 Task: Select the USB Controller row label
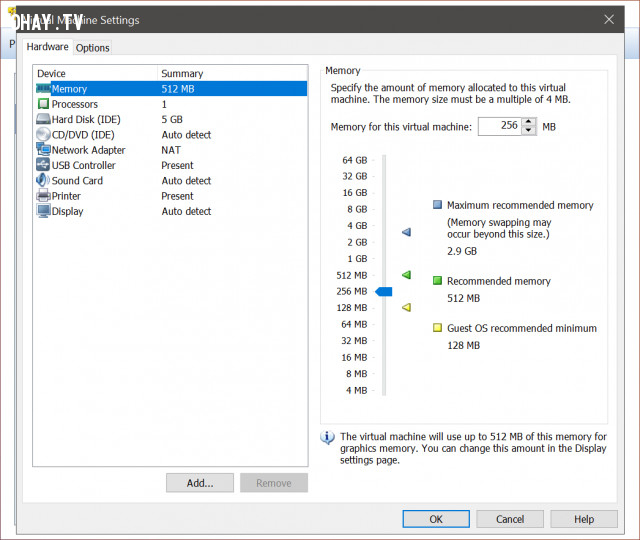84,165
